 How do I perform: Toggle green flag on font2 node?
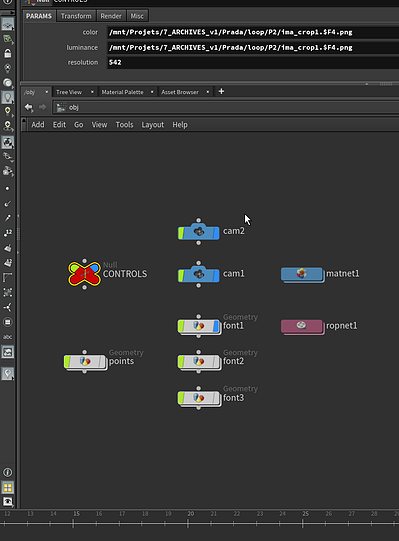tap(181, 362)
